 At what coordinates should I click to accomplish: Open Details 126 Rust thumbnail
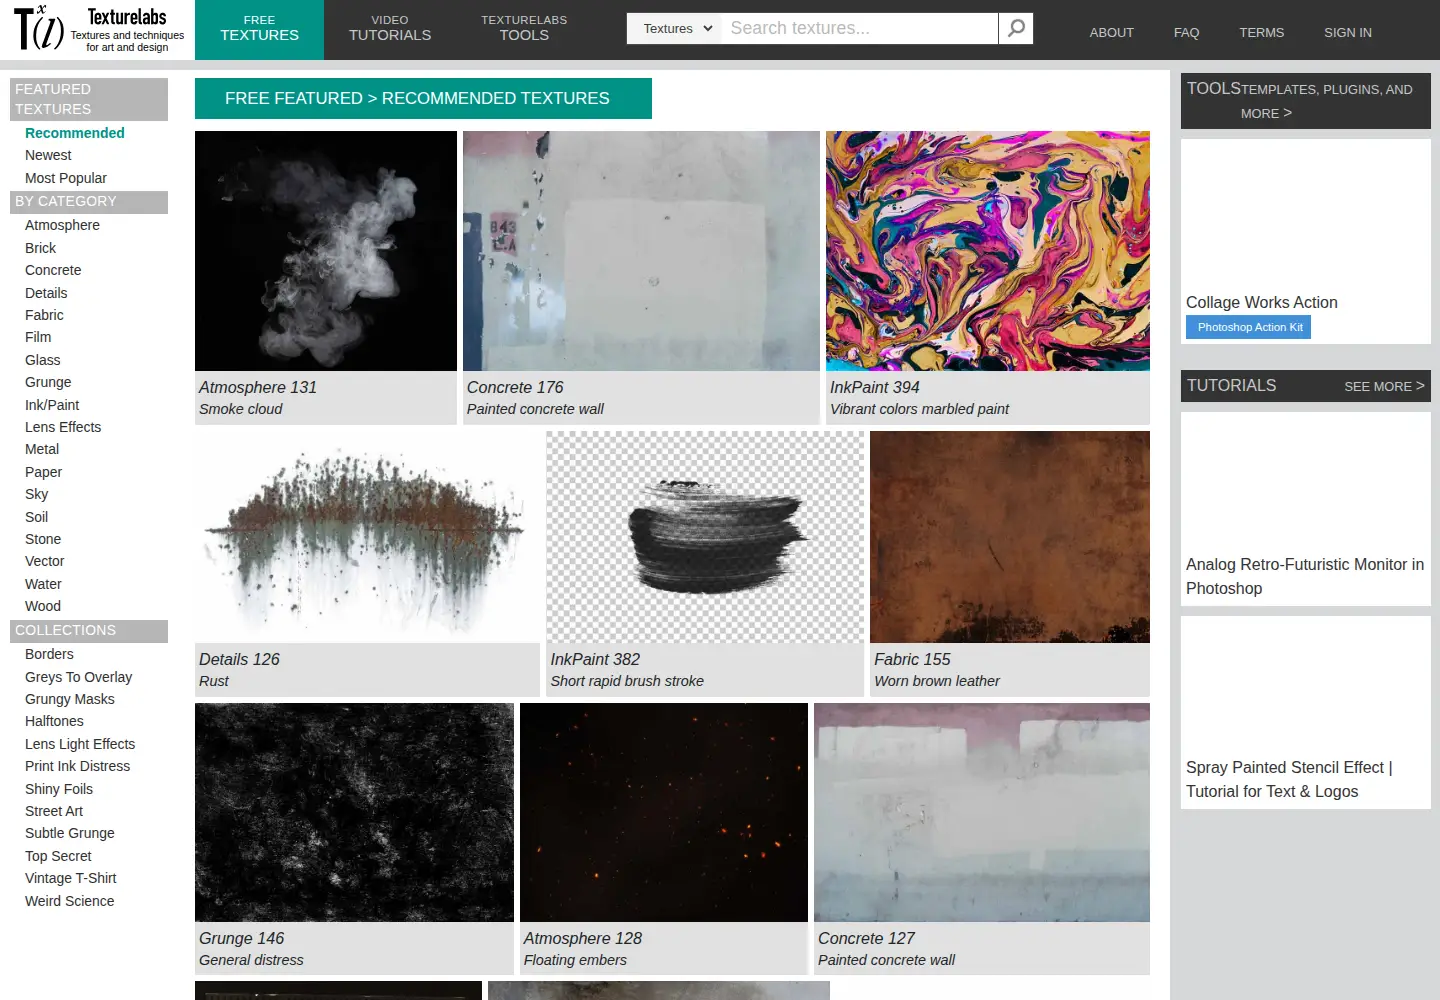[367, 537]
